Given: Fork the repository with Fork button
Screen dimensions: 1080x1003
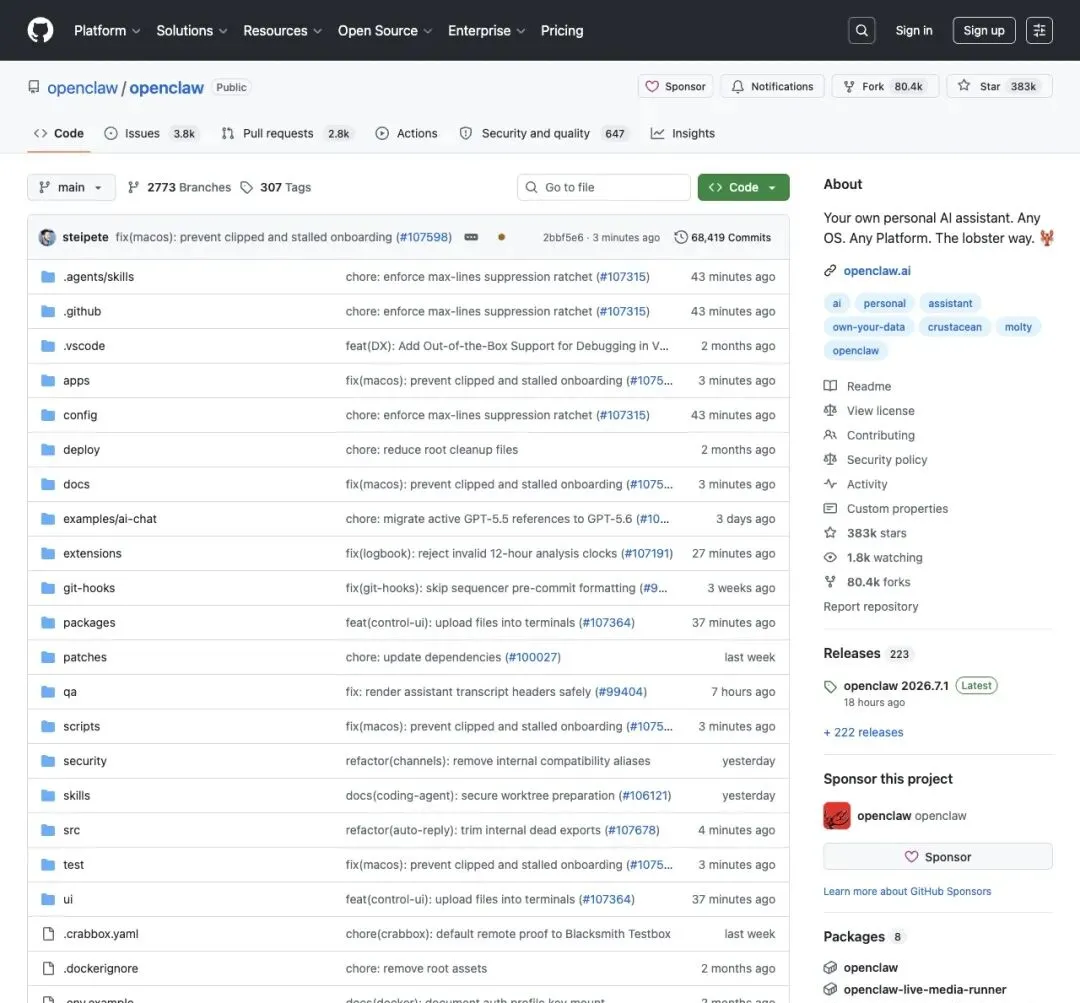Looking at the screenshot, I should (885, 86).
